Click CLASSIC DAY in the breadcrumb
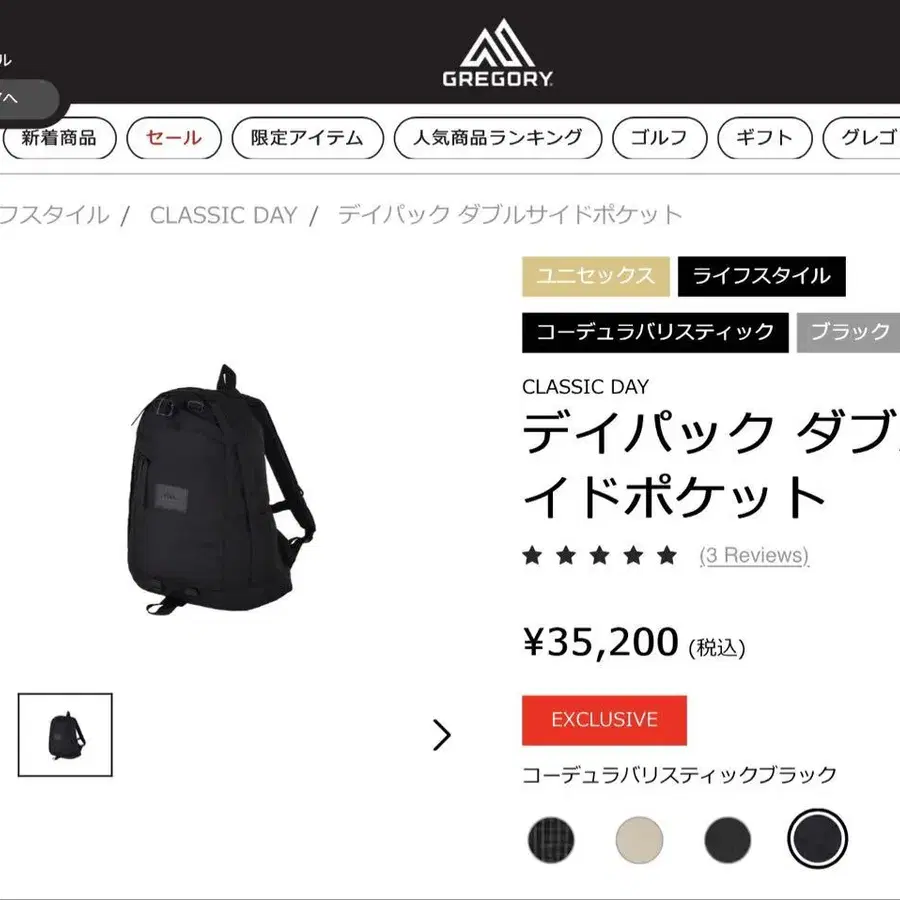The image size is (900, 900). click(x=223, y=215)
